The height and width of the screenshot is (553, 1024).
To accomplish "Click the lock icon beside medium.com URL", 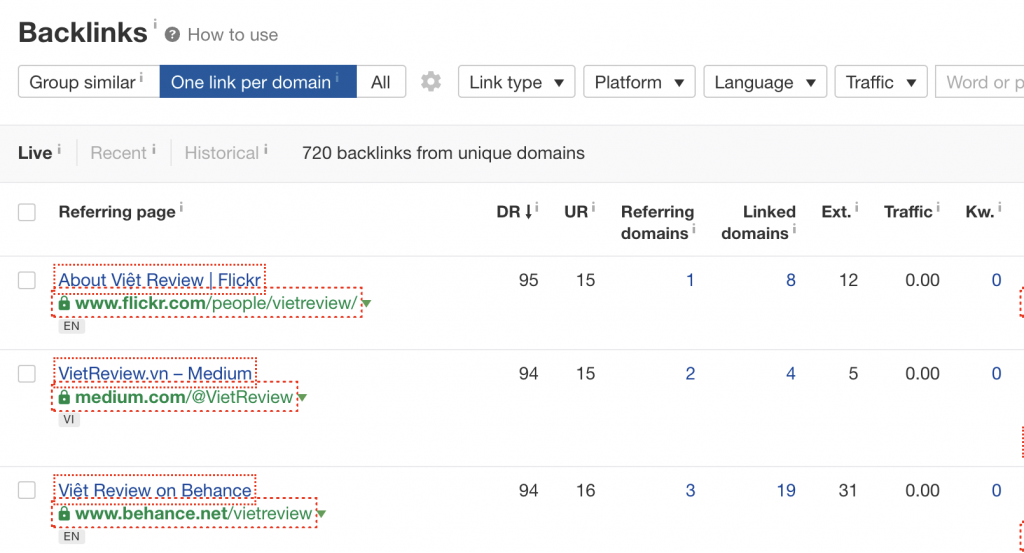I will pos(64,397).
